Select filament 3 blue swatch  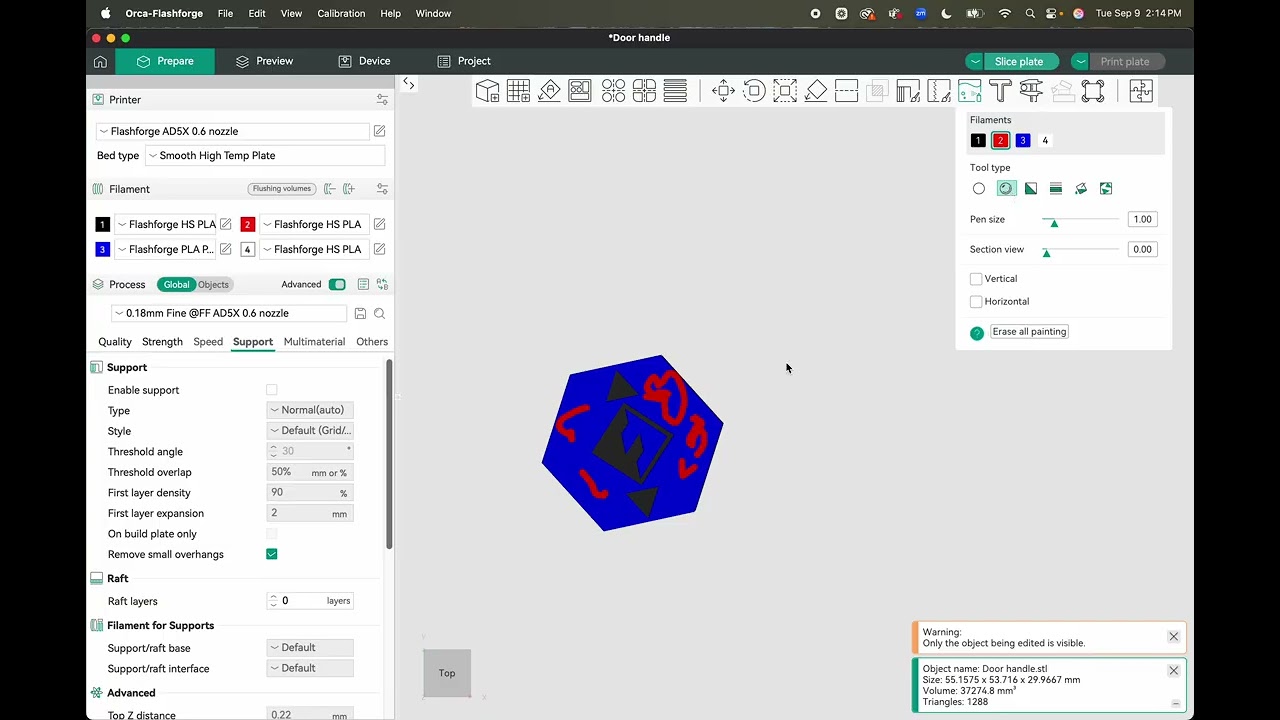pos(1022,141)
